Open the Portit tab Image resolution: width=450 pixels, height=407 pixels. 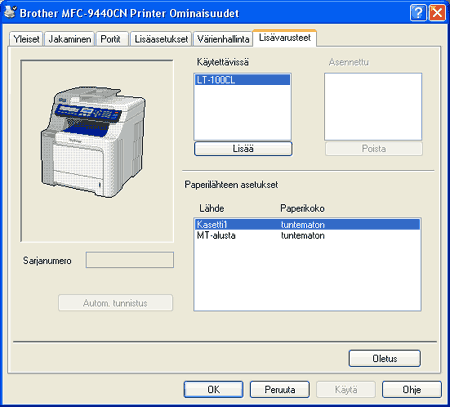click(x=111, y=39)
